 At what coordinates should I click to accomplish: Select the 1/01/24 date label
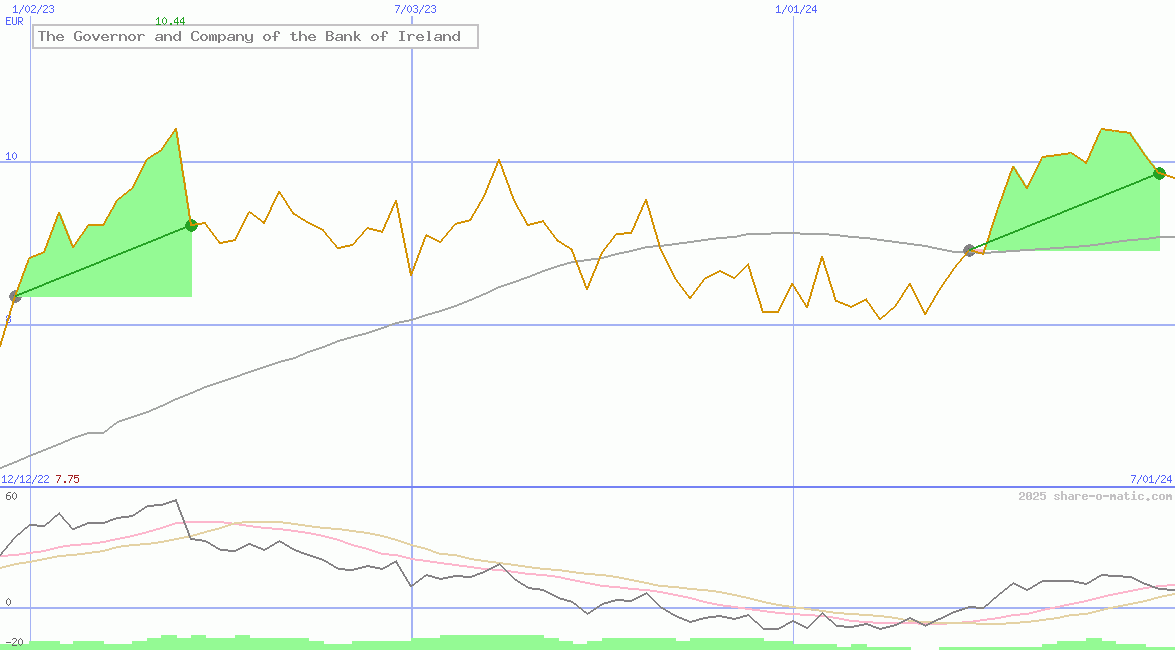[x=796, y=9]
